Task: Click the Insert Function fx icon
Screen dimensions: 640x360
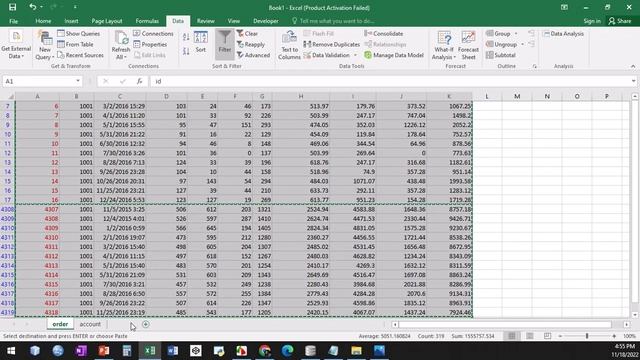Action: click(x=140, y=81)
